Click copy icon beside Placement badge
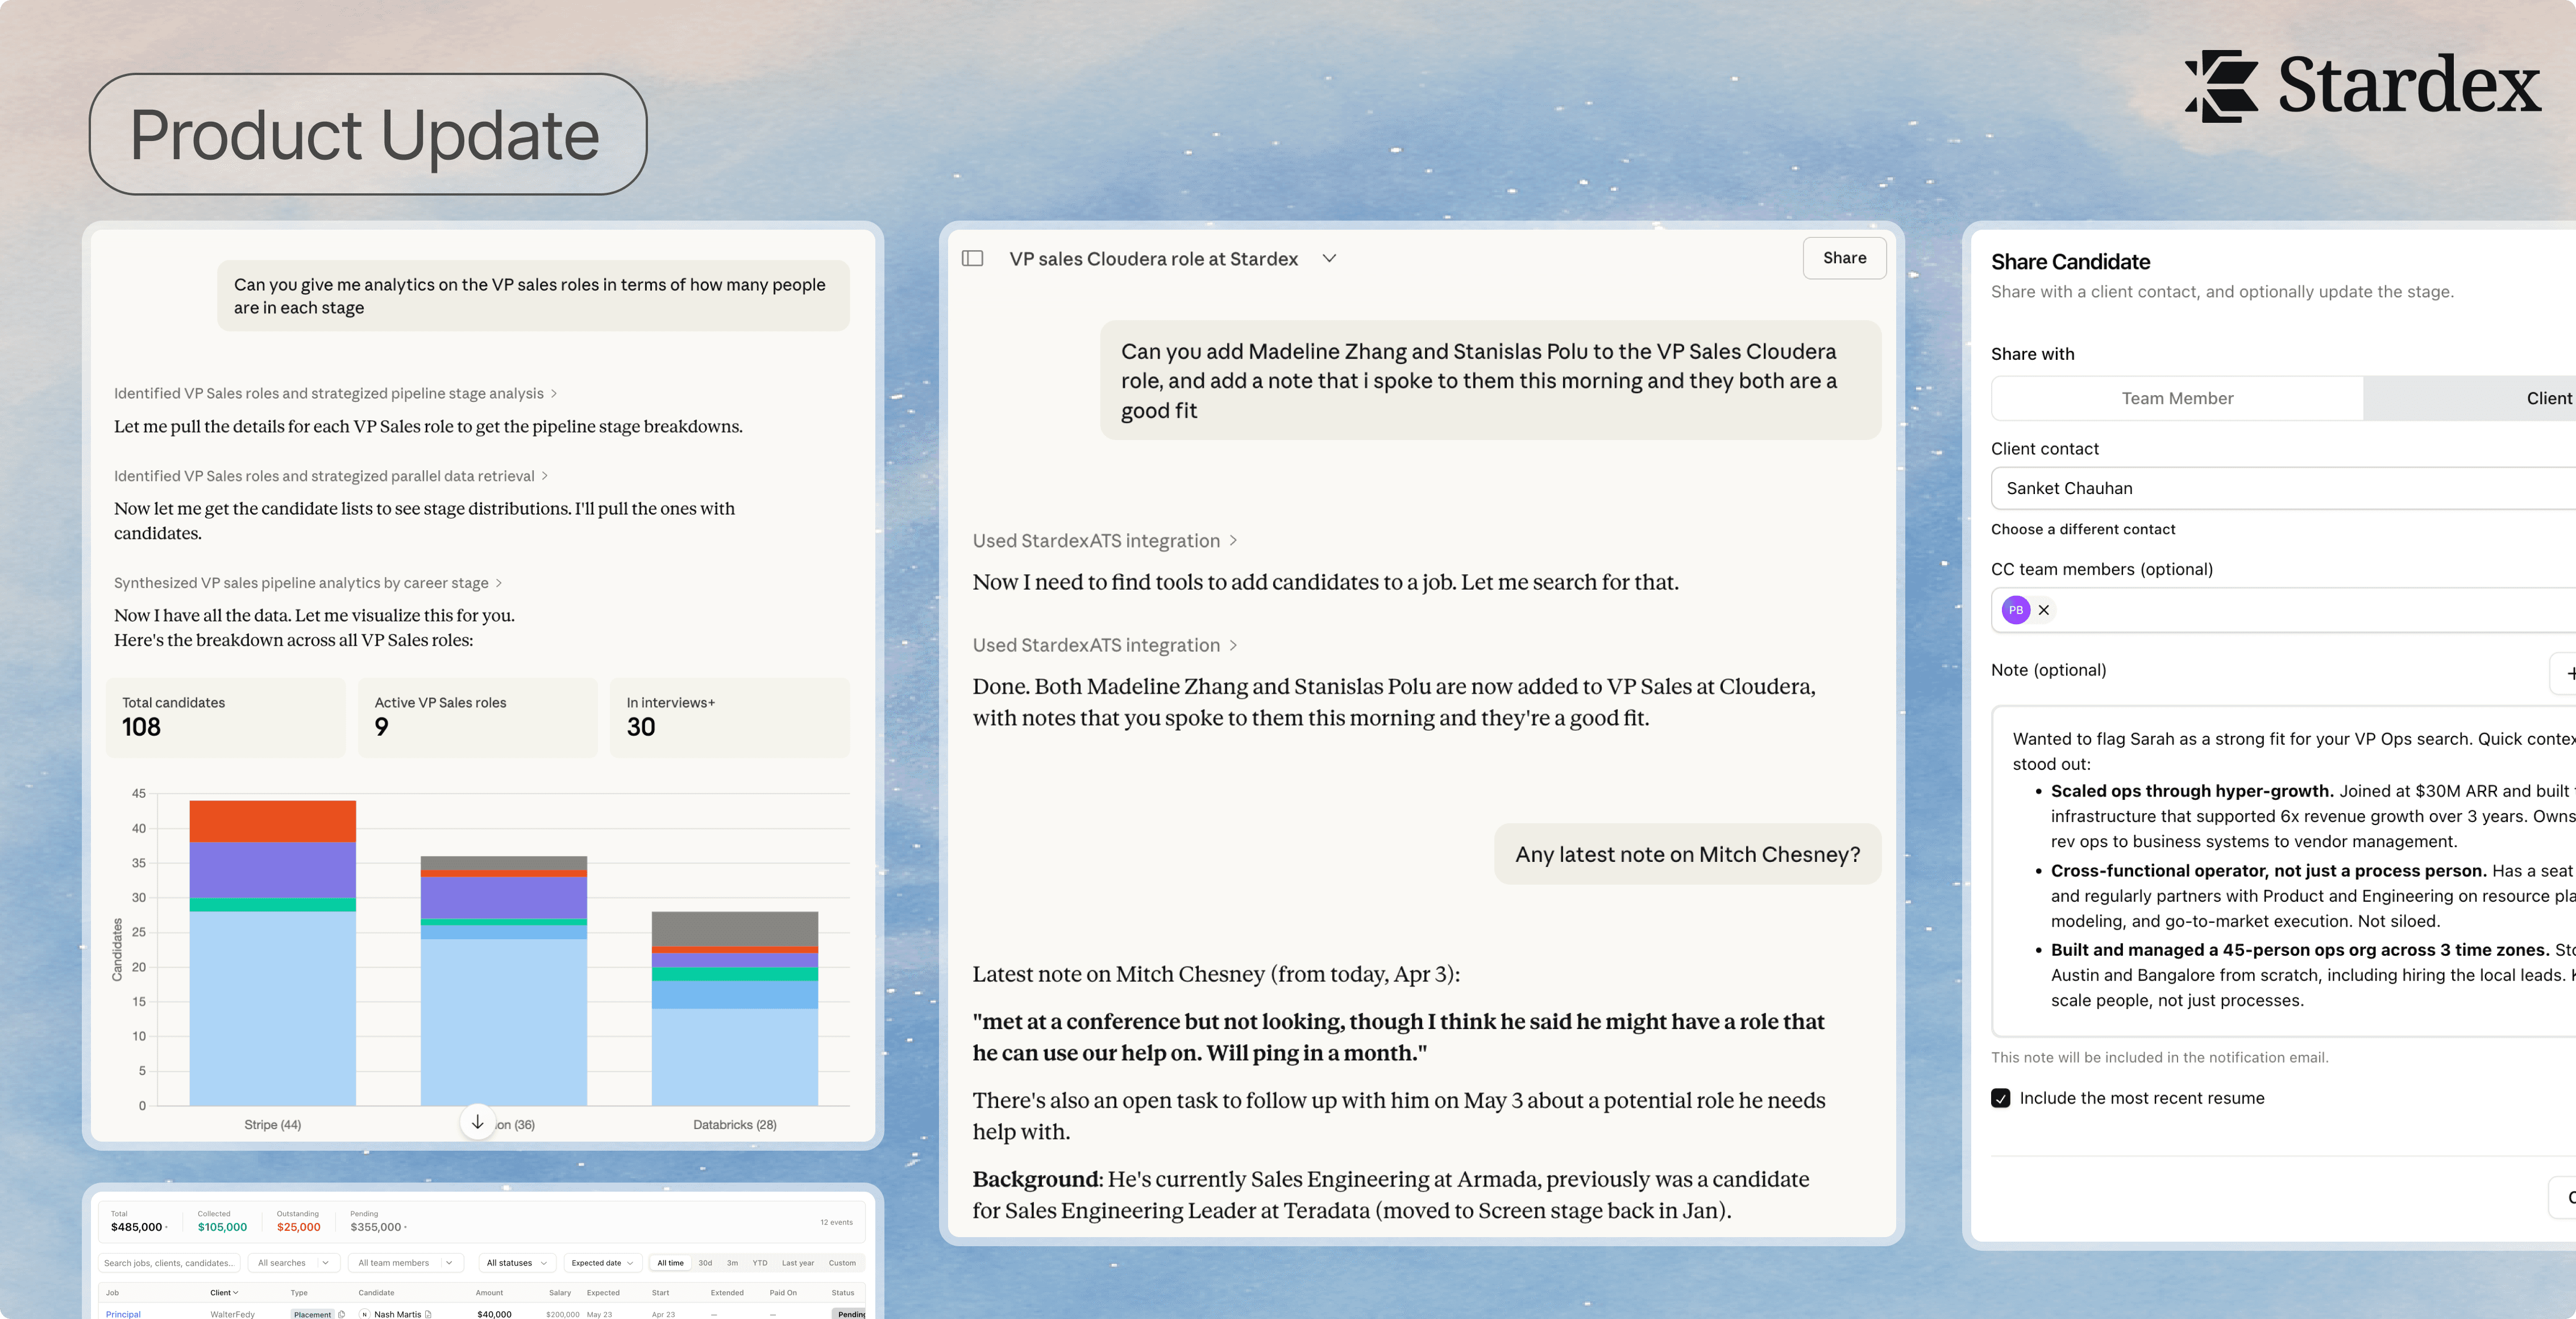2576x1319 pixels. click(342, 1314)
